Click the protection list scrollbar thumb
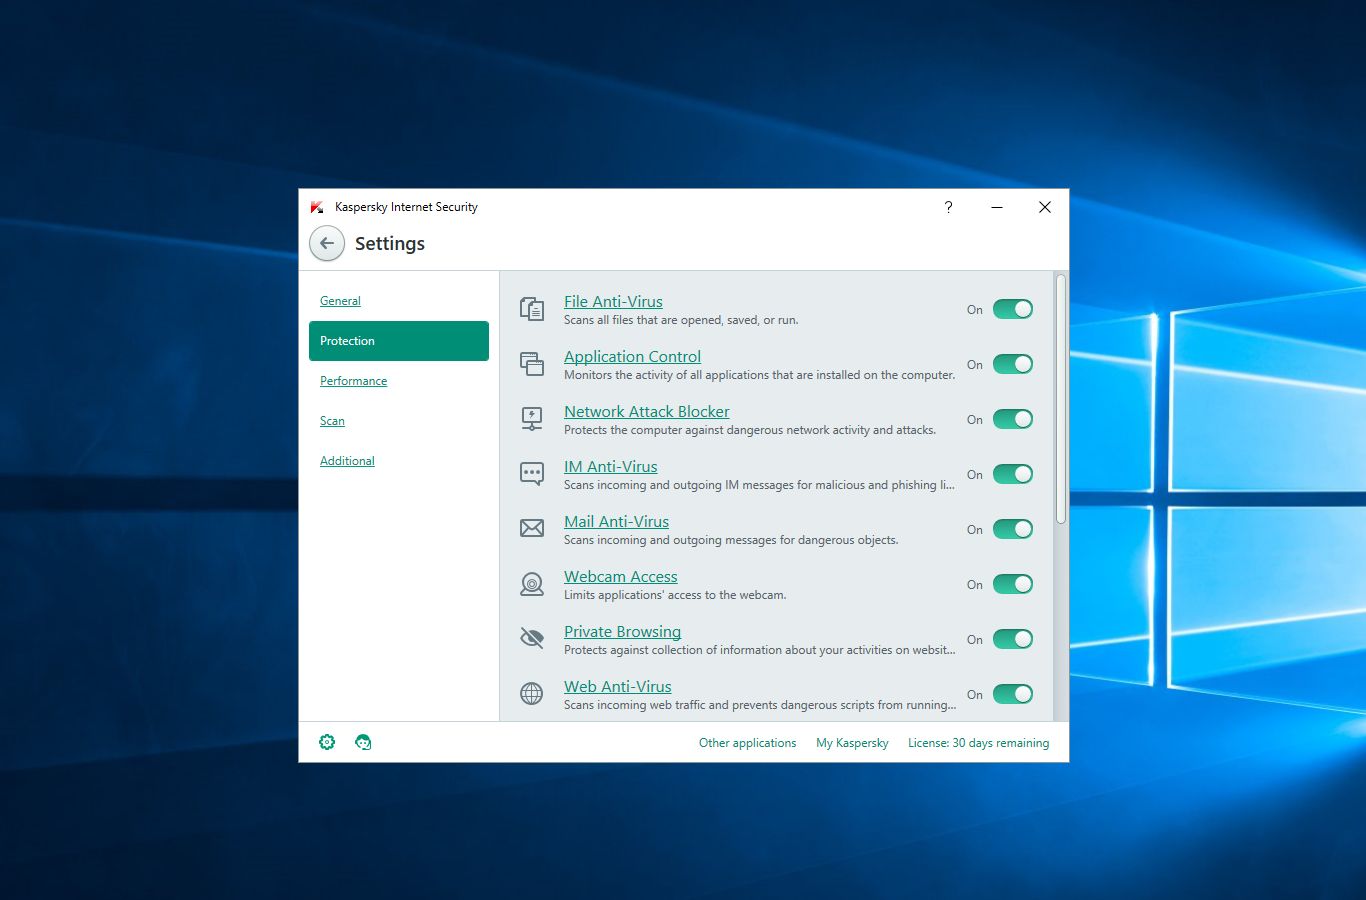1366x900 pixels. pyautogui.click(x=1061, y=399)
